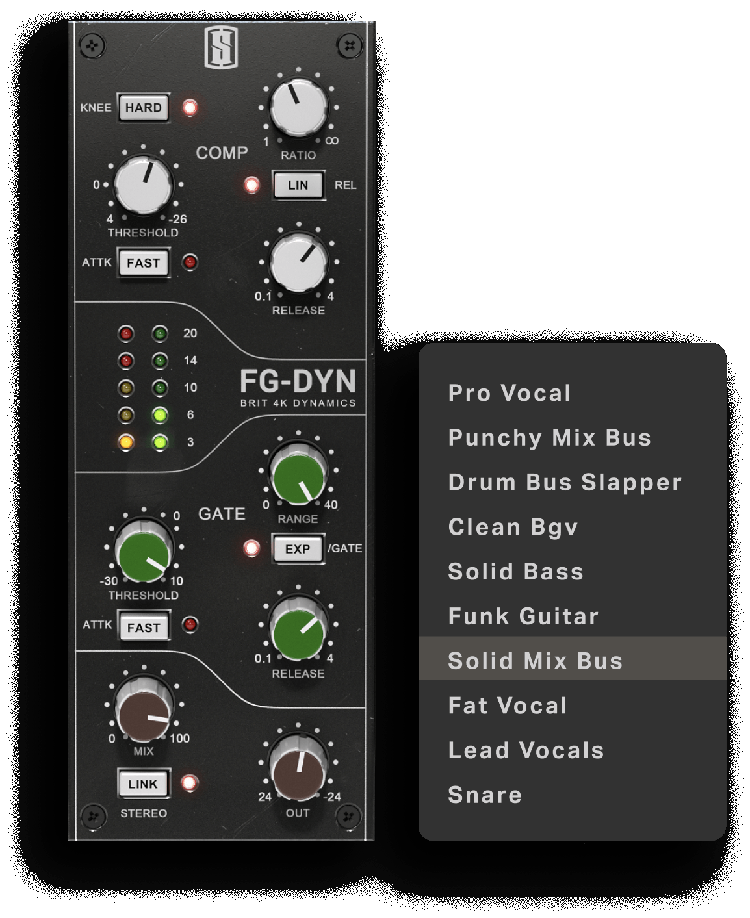The width and height of the screenshot is (750, 918).
Task: Toggle the KNEE HARD button
Action: coord(143,108)
